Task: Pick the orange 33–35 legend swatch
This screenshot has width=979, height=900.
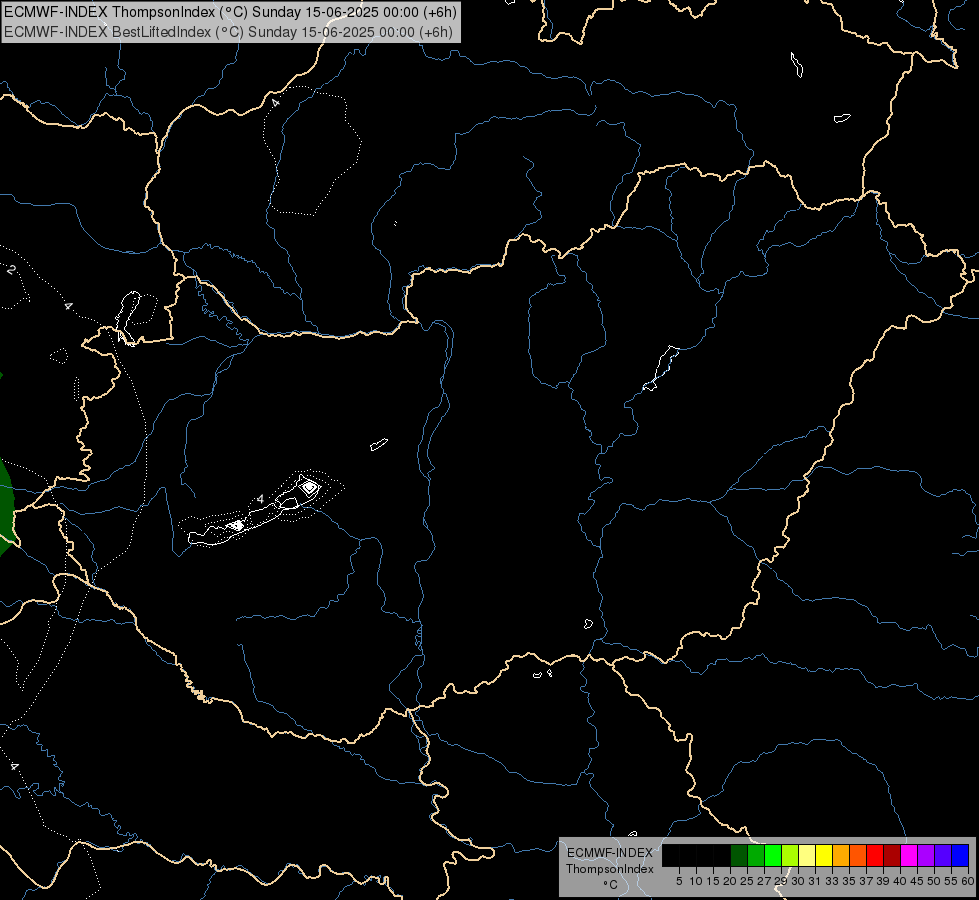Action: (841, 855)
